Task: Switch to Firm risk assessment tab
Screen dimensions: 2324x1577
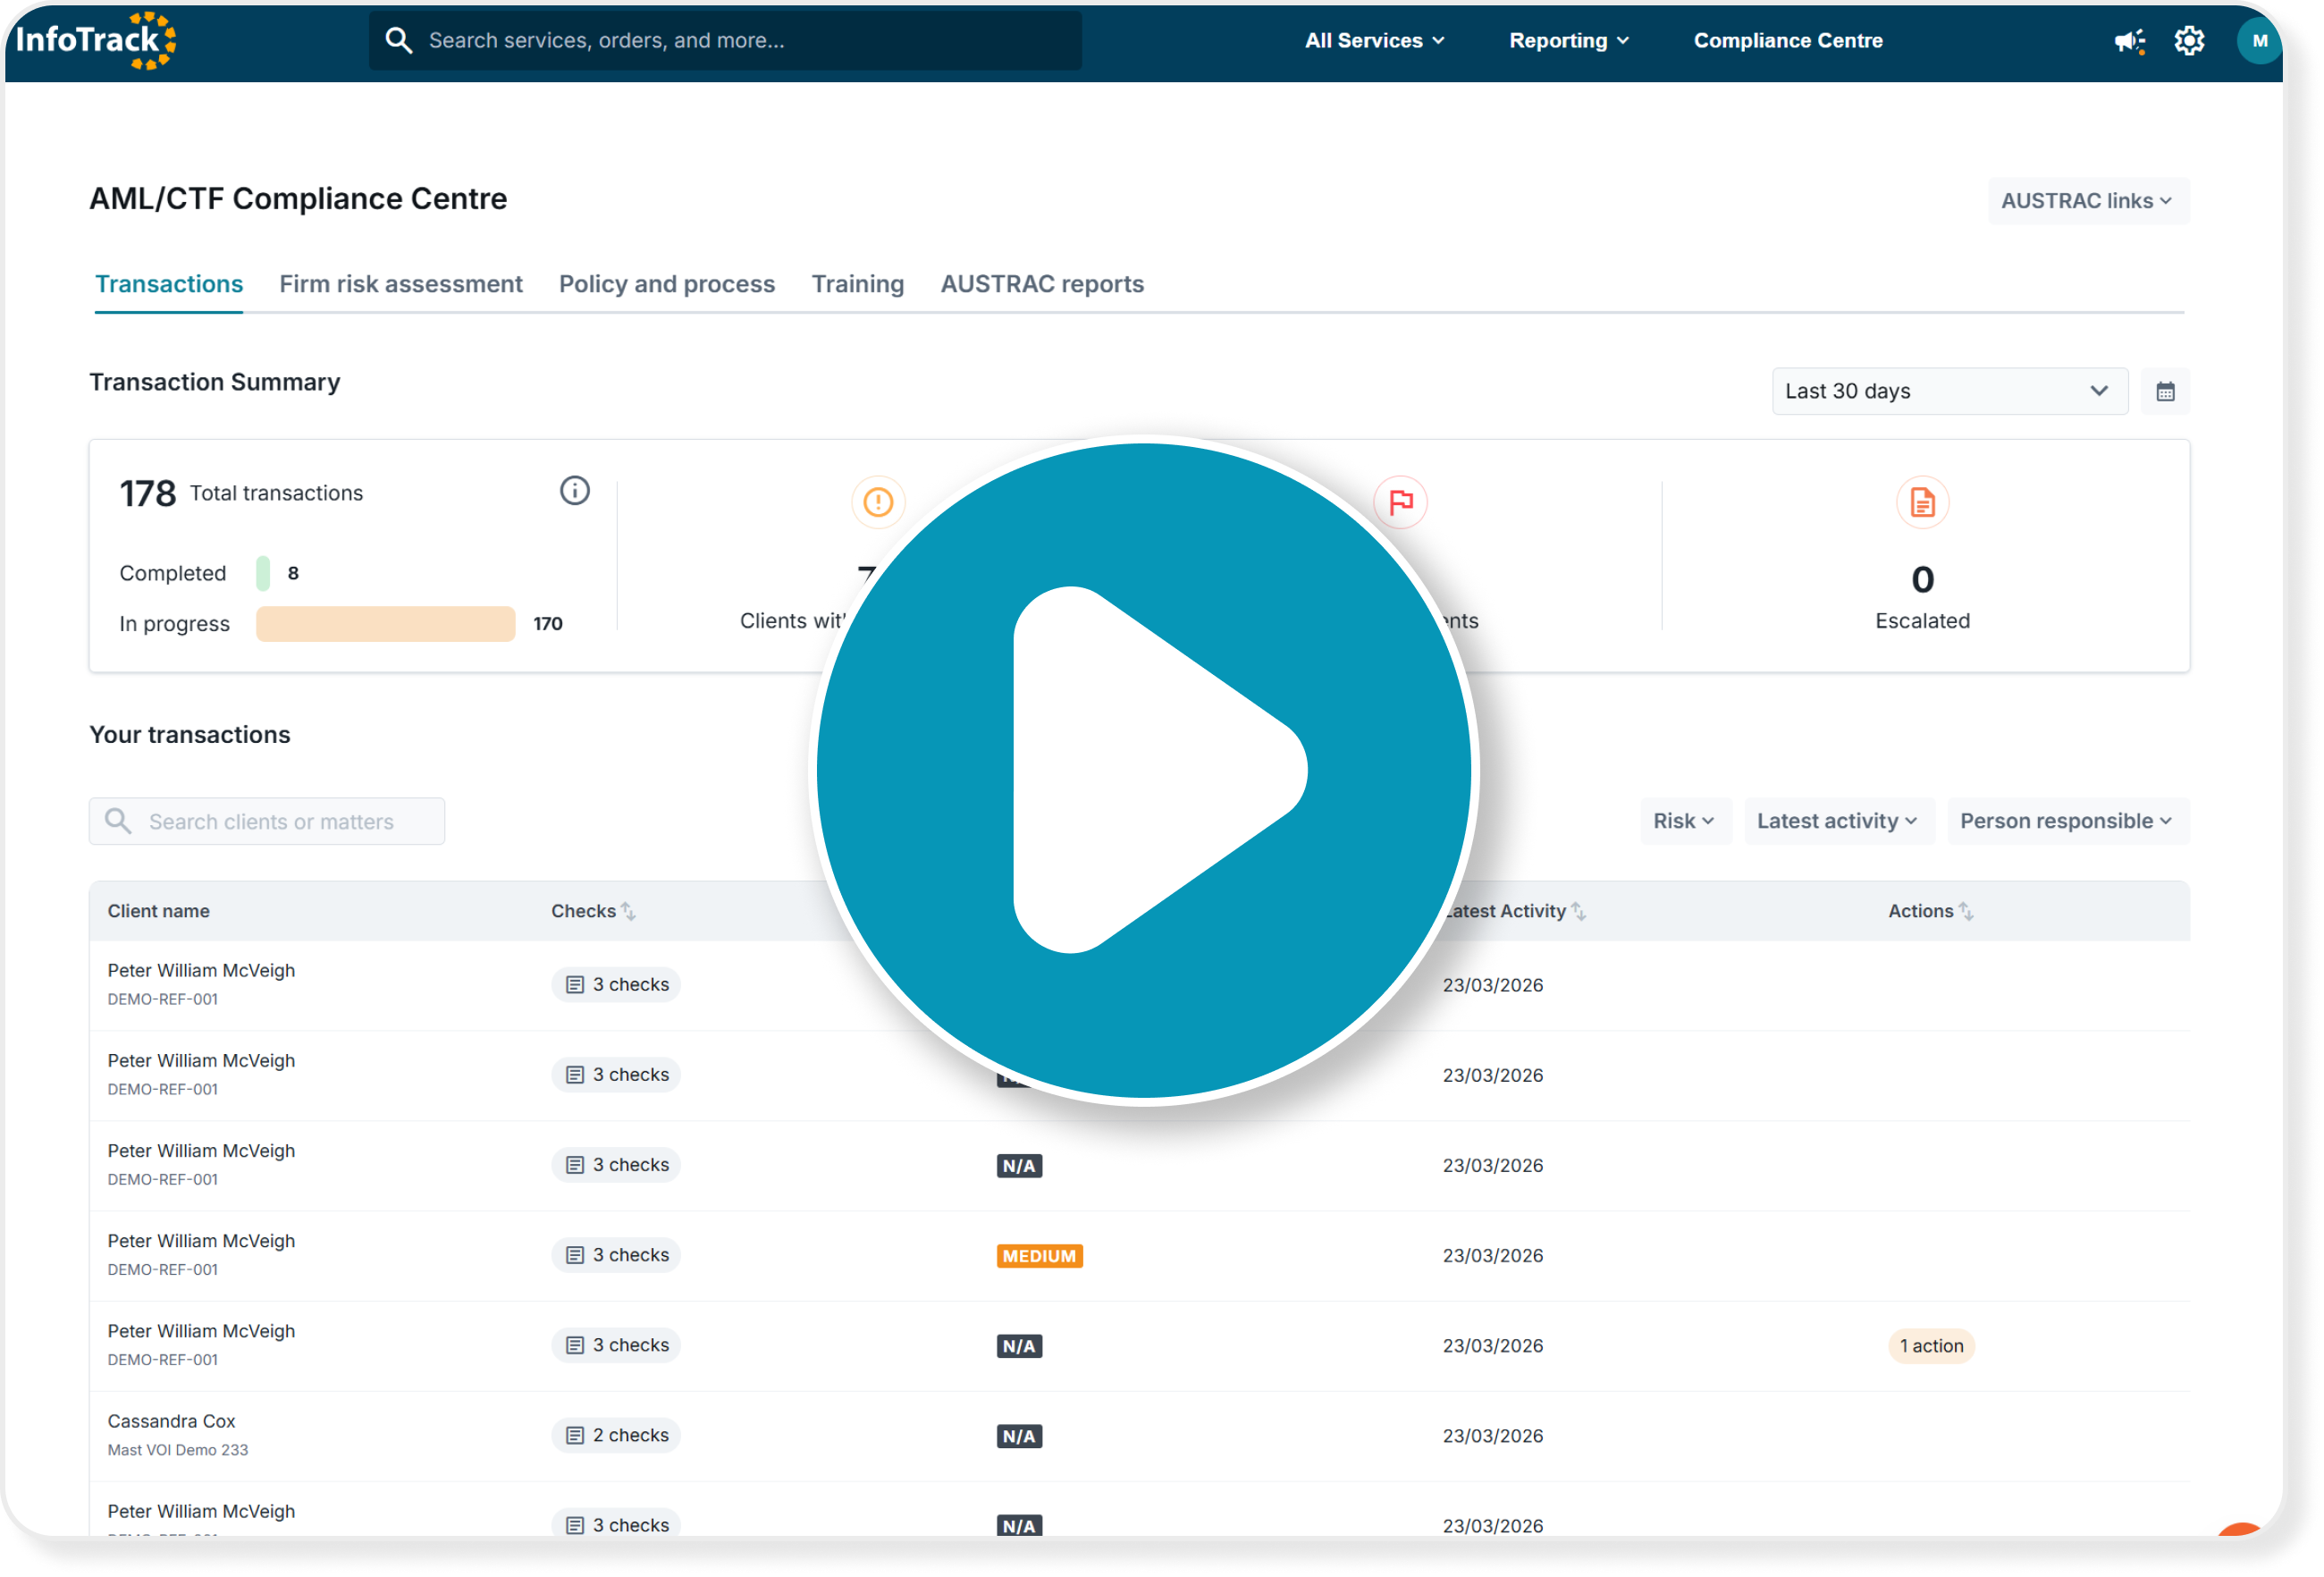Action: click(400, 284)
